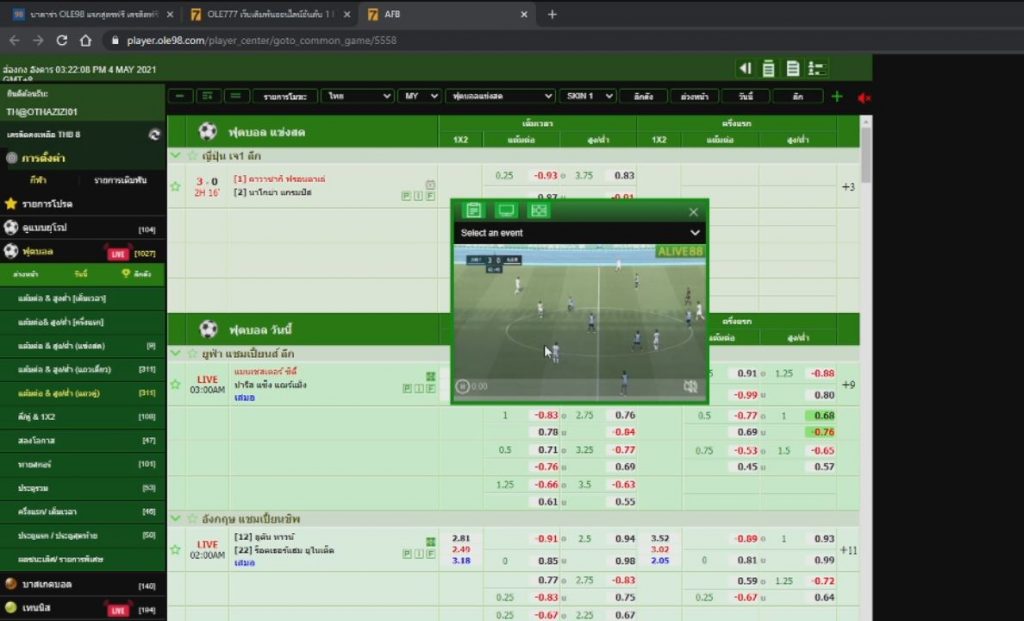Select the รายการเดิมพัน tab in the sidebar
Image resolution: width=1024 pixels, height=621 pixels.
coord(120,180)
